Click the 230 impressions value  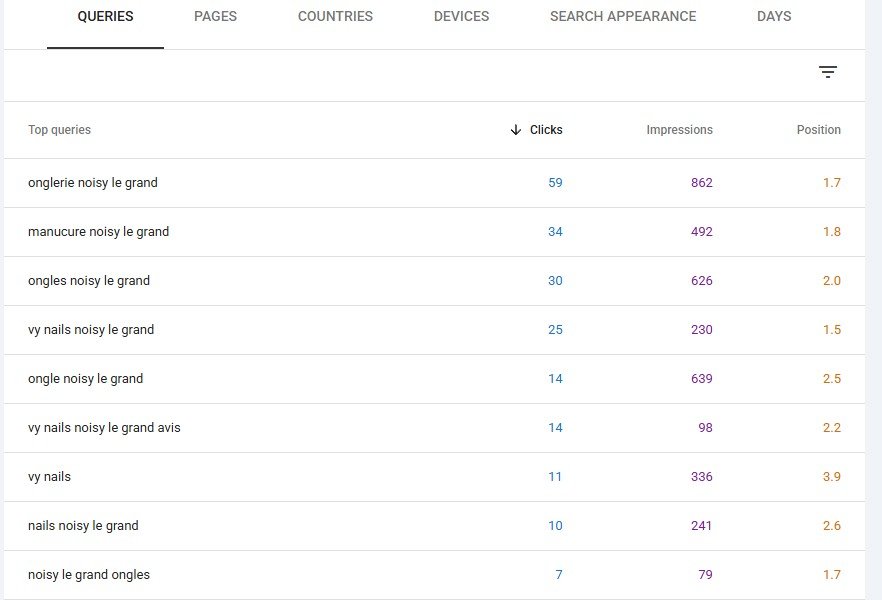(x=701, y=330)
